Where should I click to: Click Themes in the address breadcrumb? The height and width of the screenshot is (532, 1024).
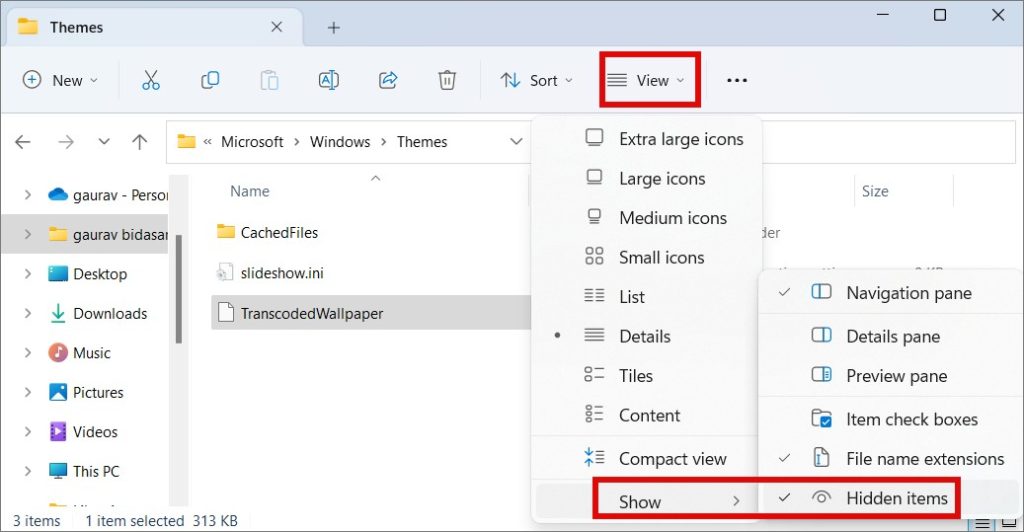pos(422,142)
